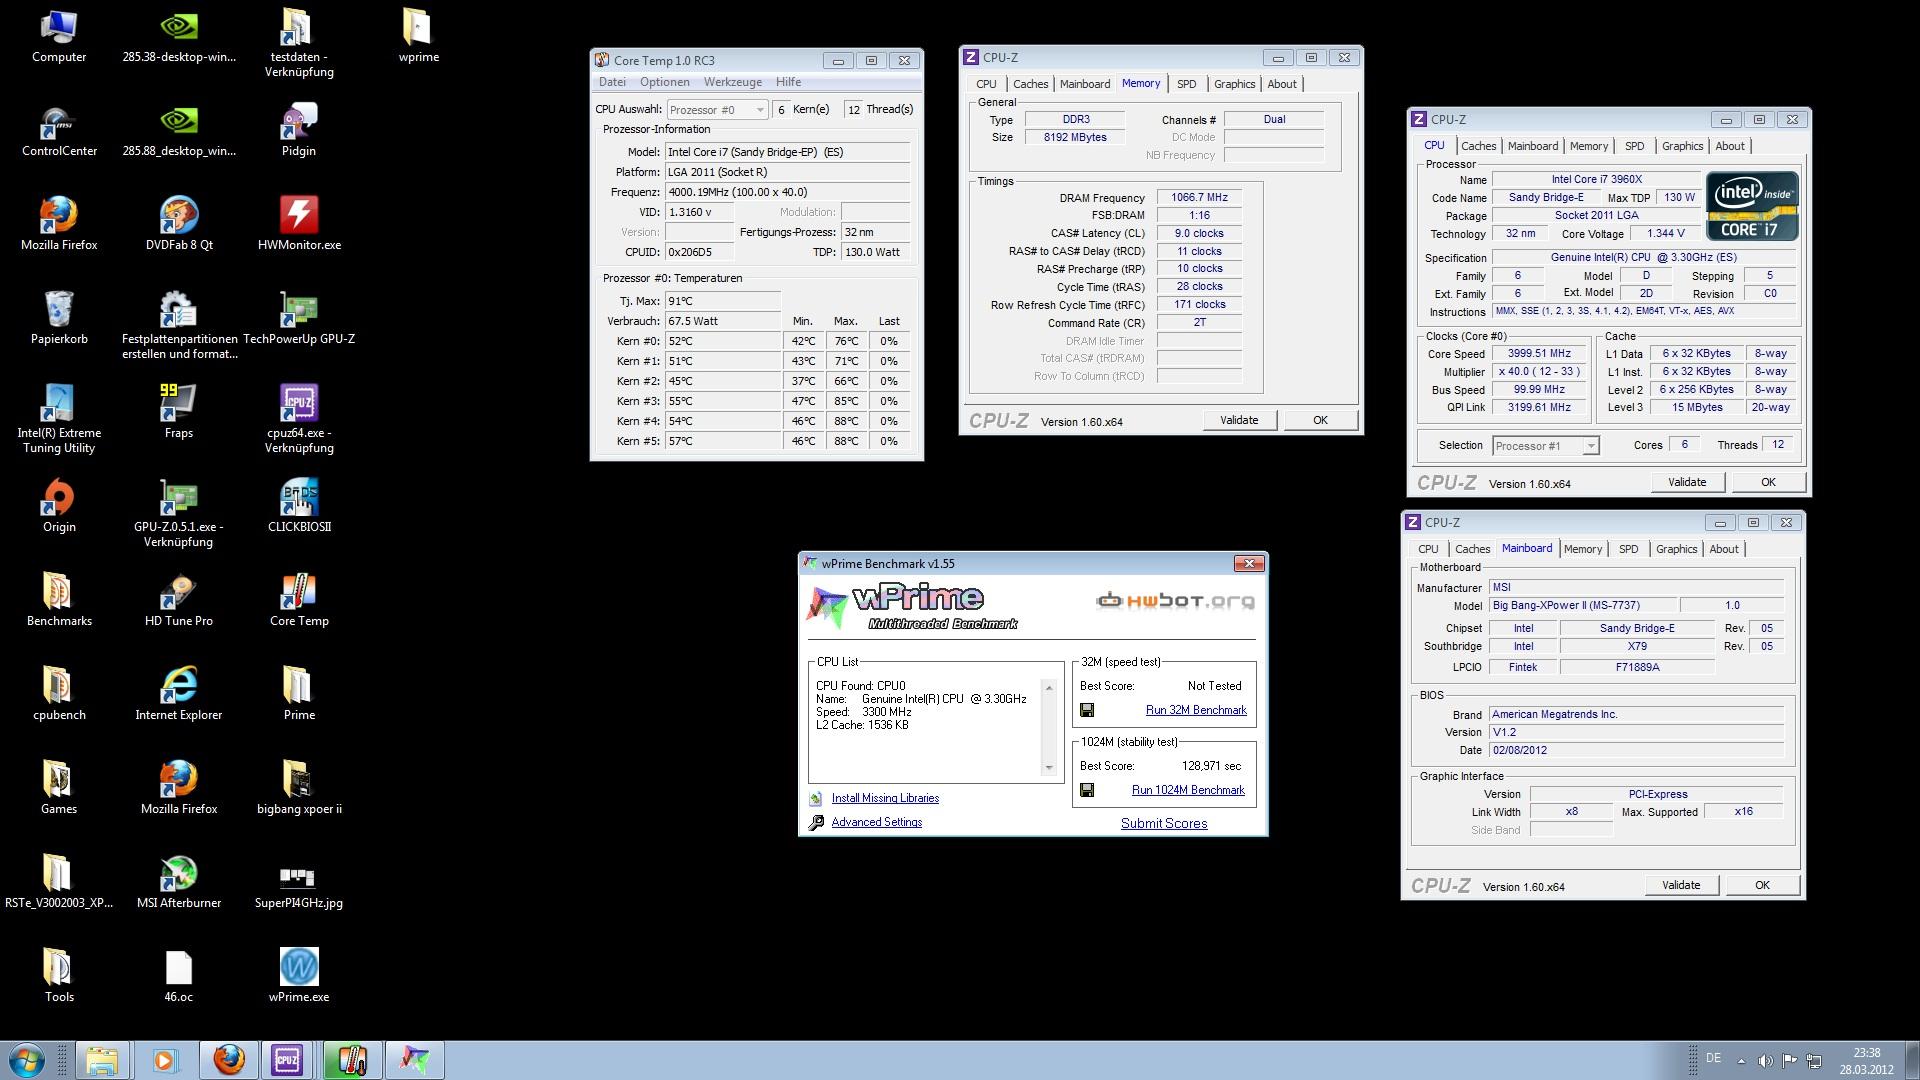1920x1080 pixels.
Task: Run the 1024M Benchmark in wPrime
Action: [1188, 790]
